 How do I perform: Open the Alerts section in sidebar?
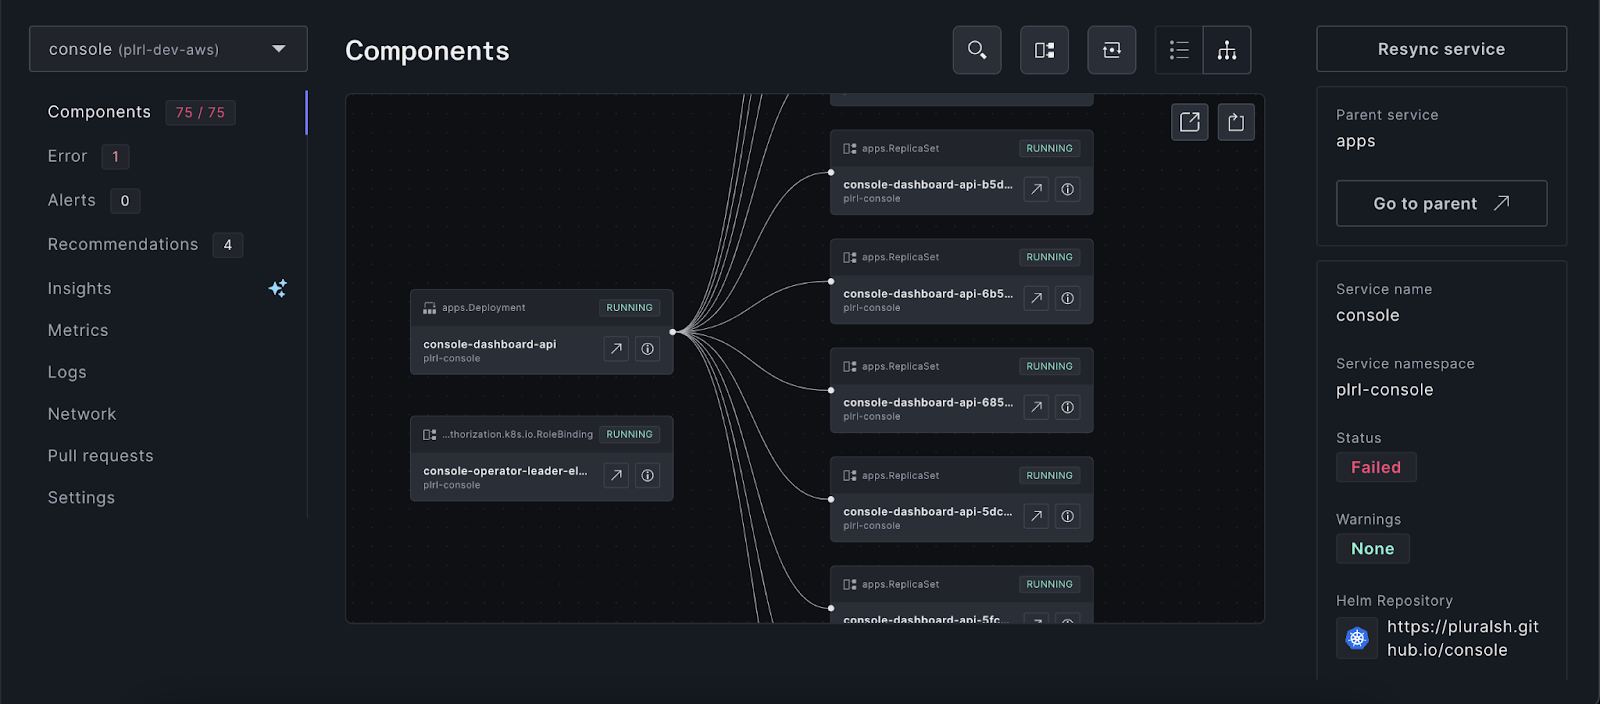72,200
